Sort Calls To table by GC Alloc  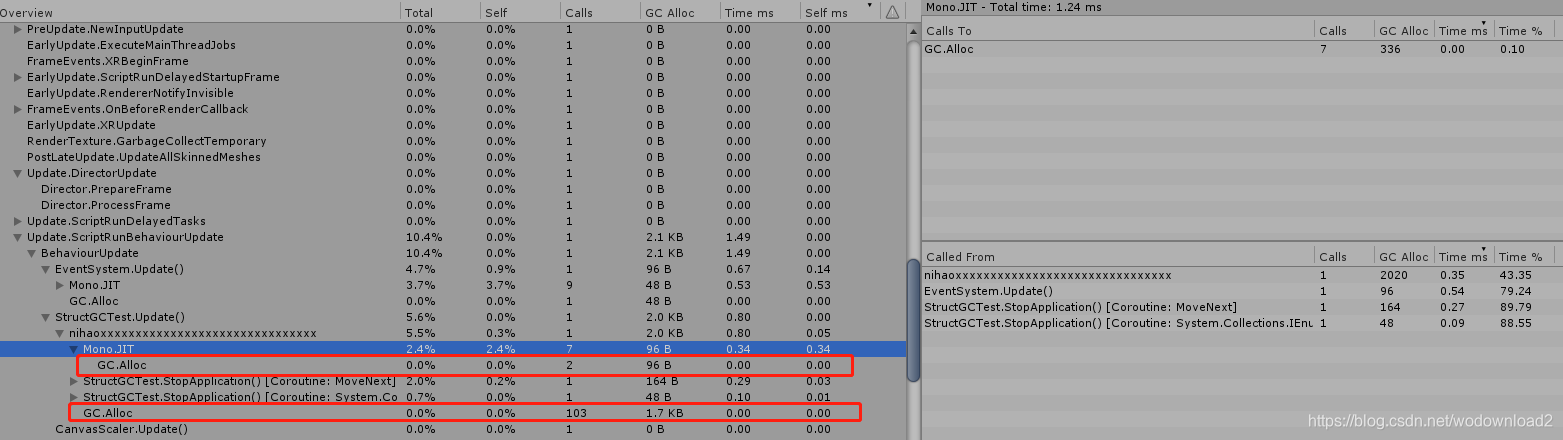(1403, 31)
